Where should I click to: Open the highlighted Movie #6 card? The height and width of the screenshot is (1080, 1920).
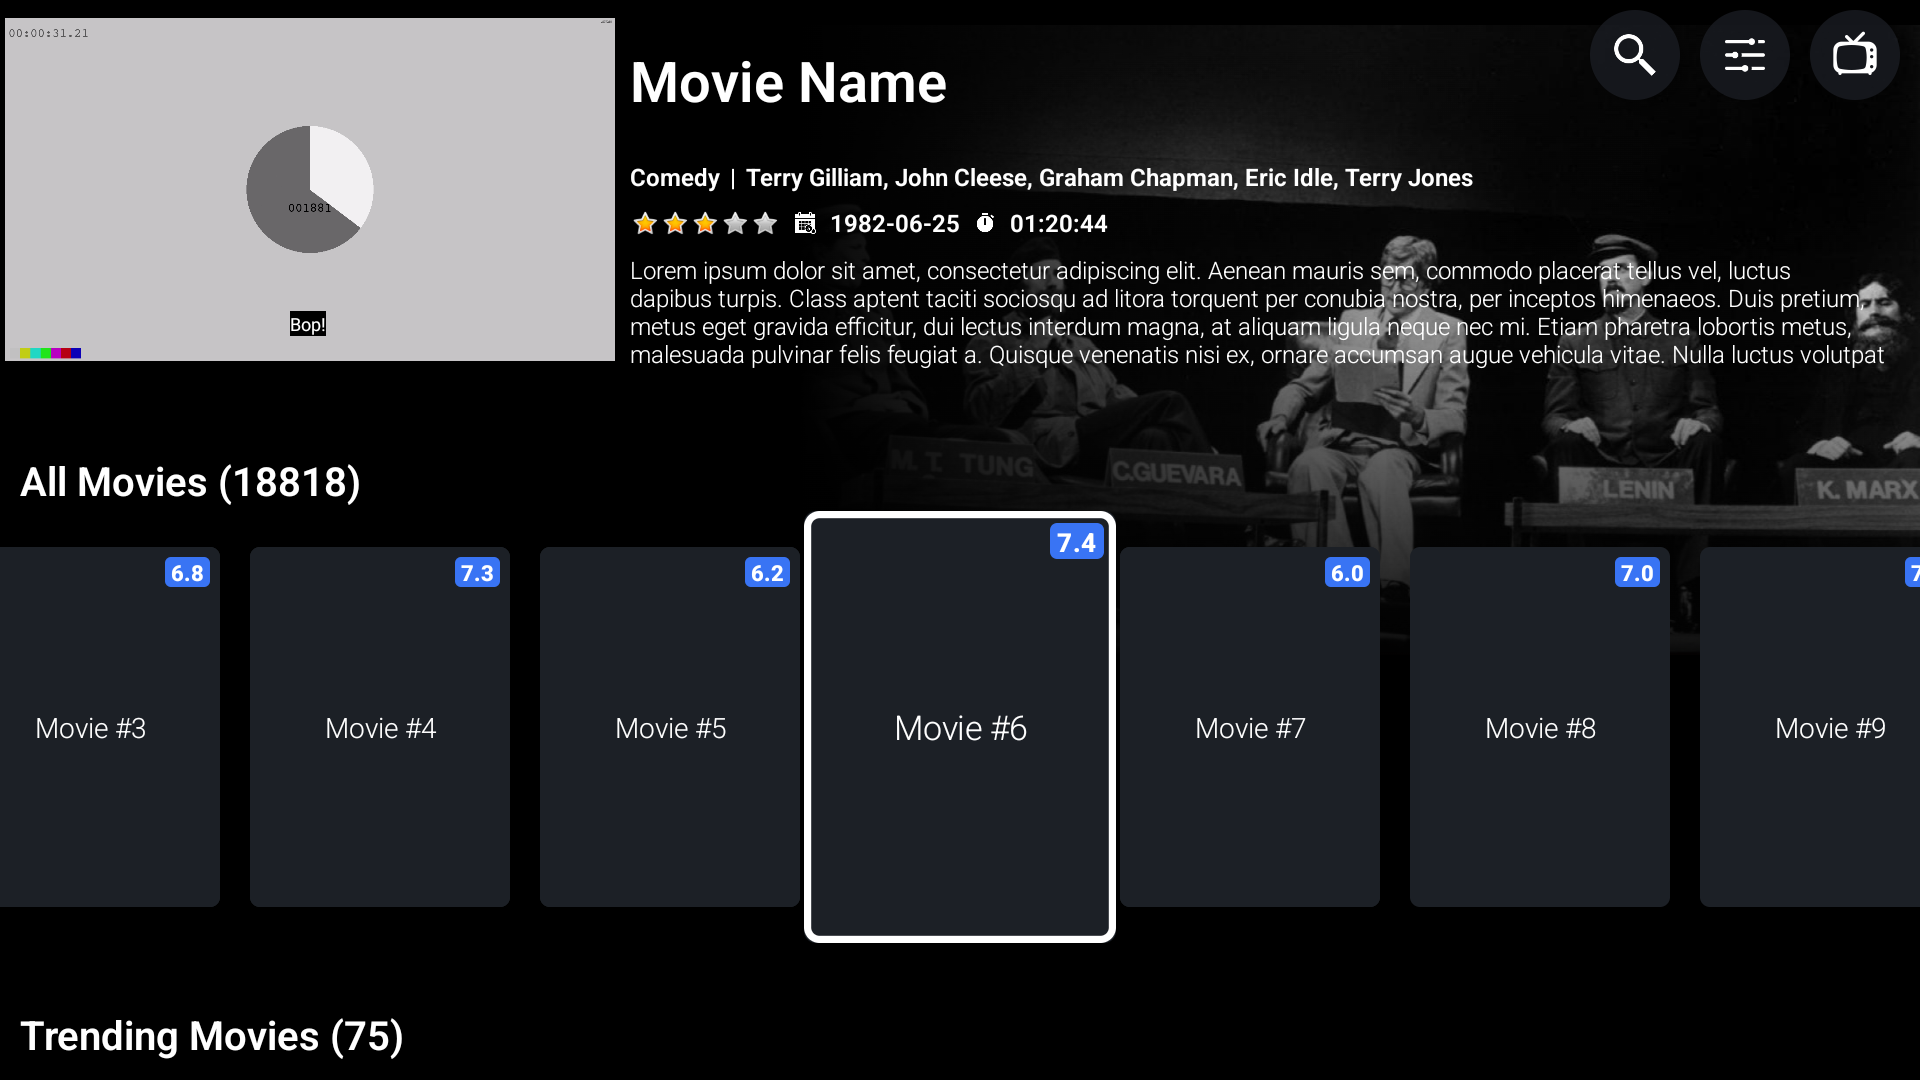click(959, 727)
